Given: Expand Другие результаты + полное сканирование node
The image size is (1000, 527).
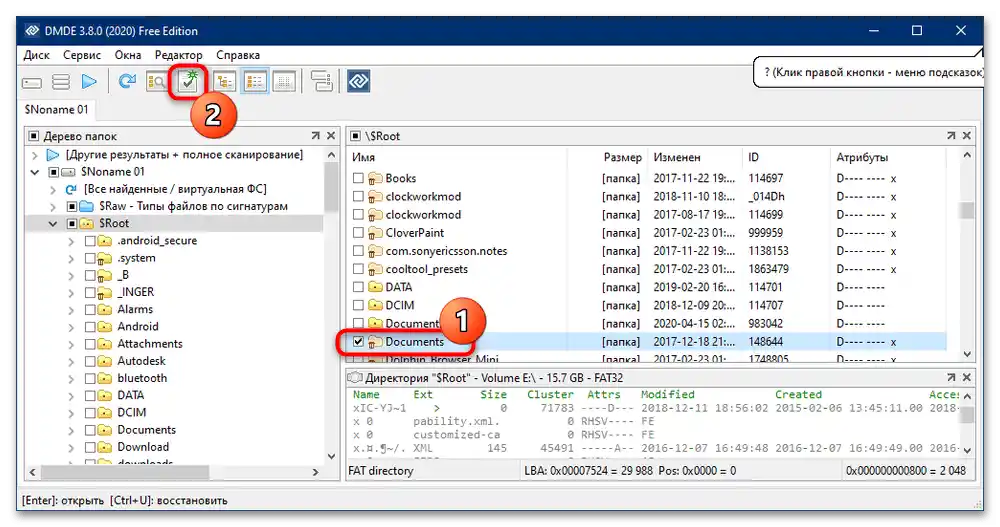Looking at the screenshot, I should point(35,155).
